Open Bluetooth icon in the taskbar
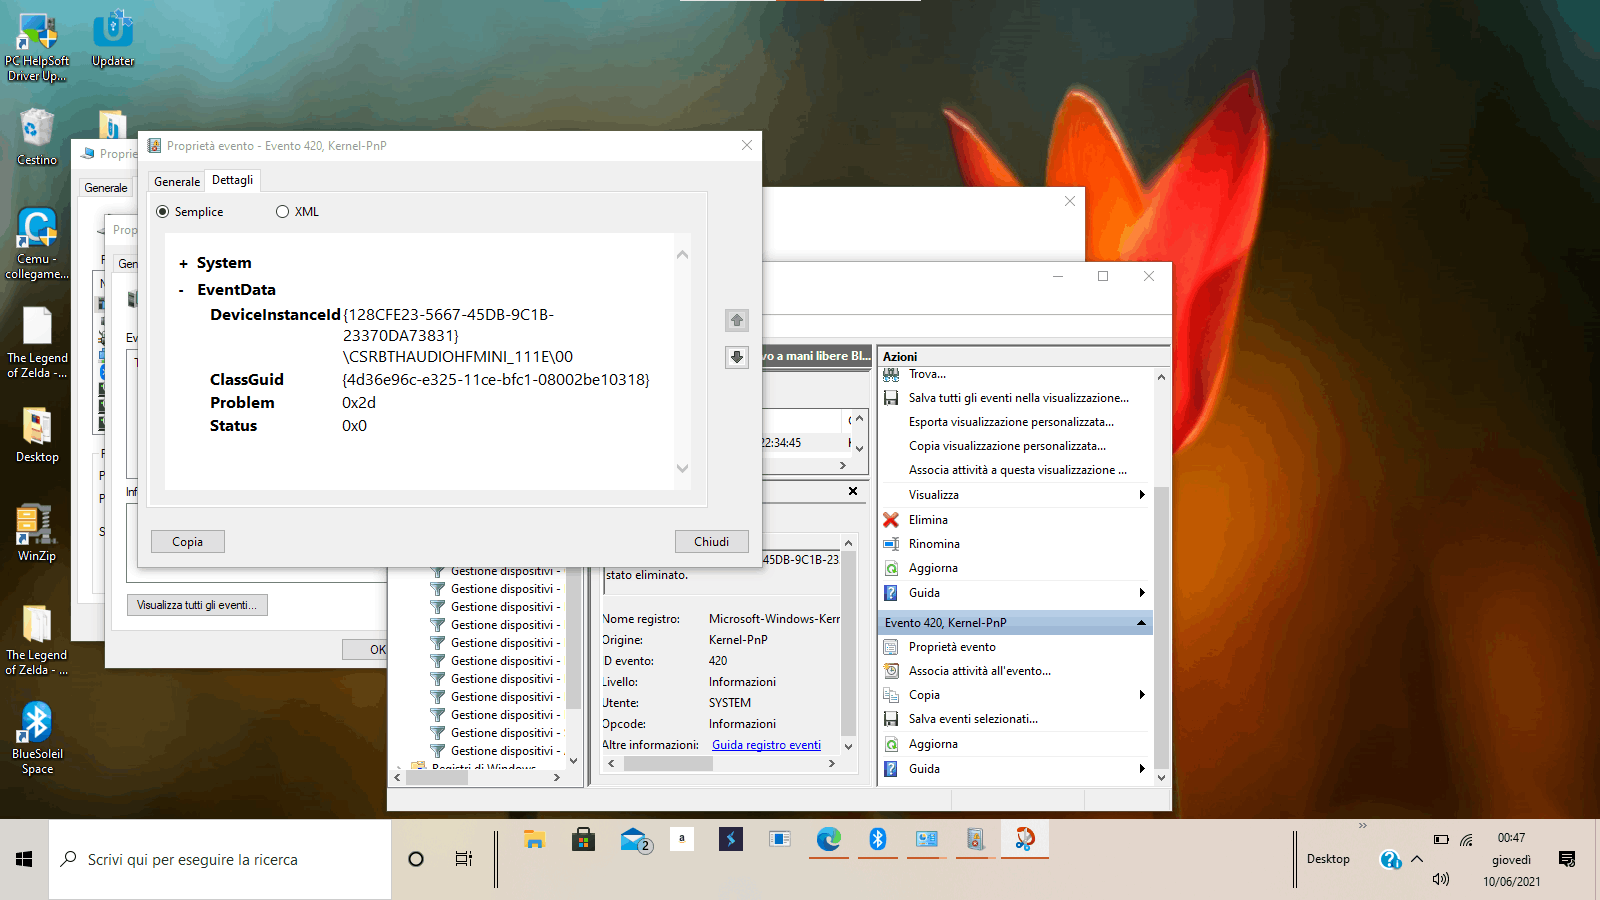The width and height of the screenshot is (1600, 900). click(877, 839)
